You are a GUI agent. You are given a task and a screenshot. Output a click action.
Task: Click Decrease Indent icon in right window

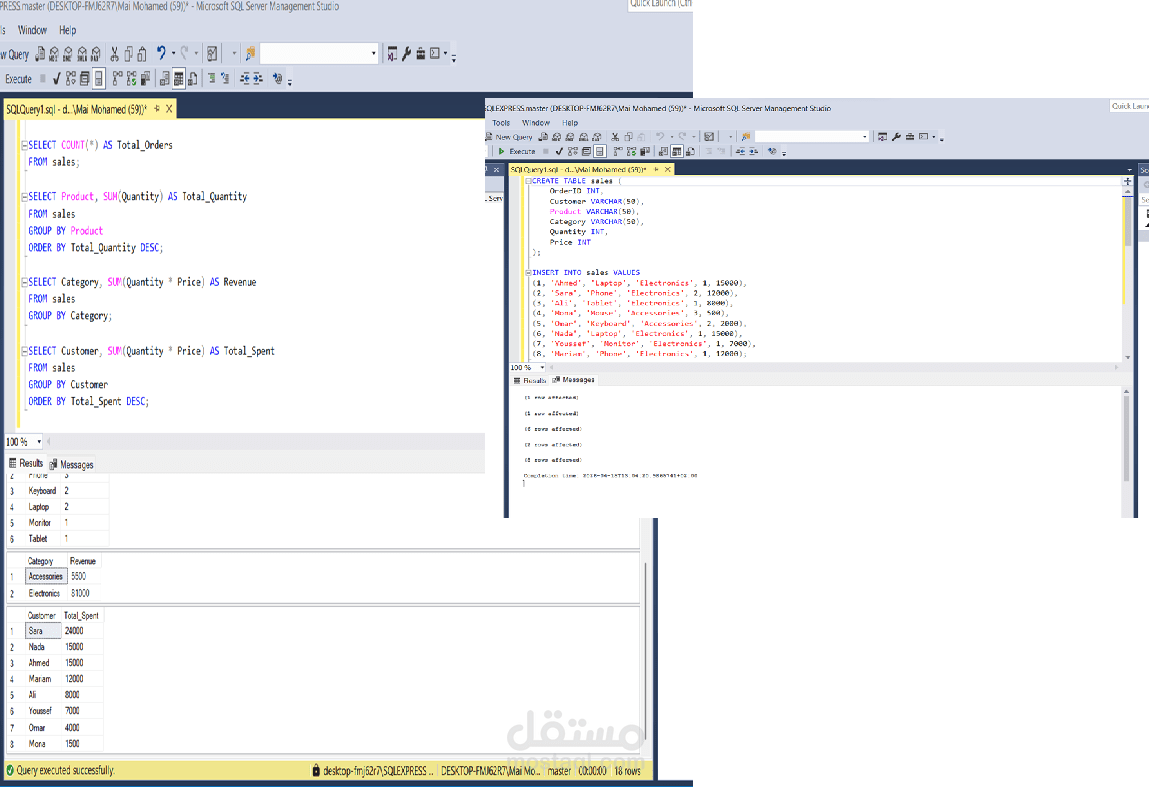pyautogui.click(x=741, y=151)
